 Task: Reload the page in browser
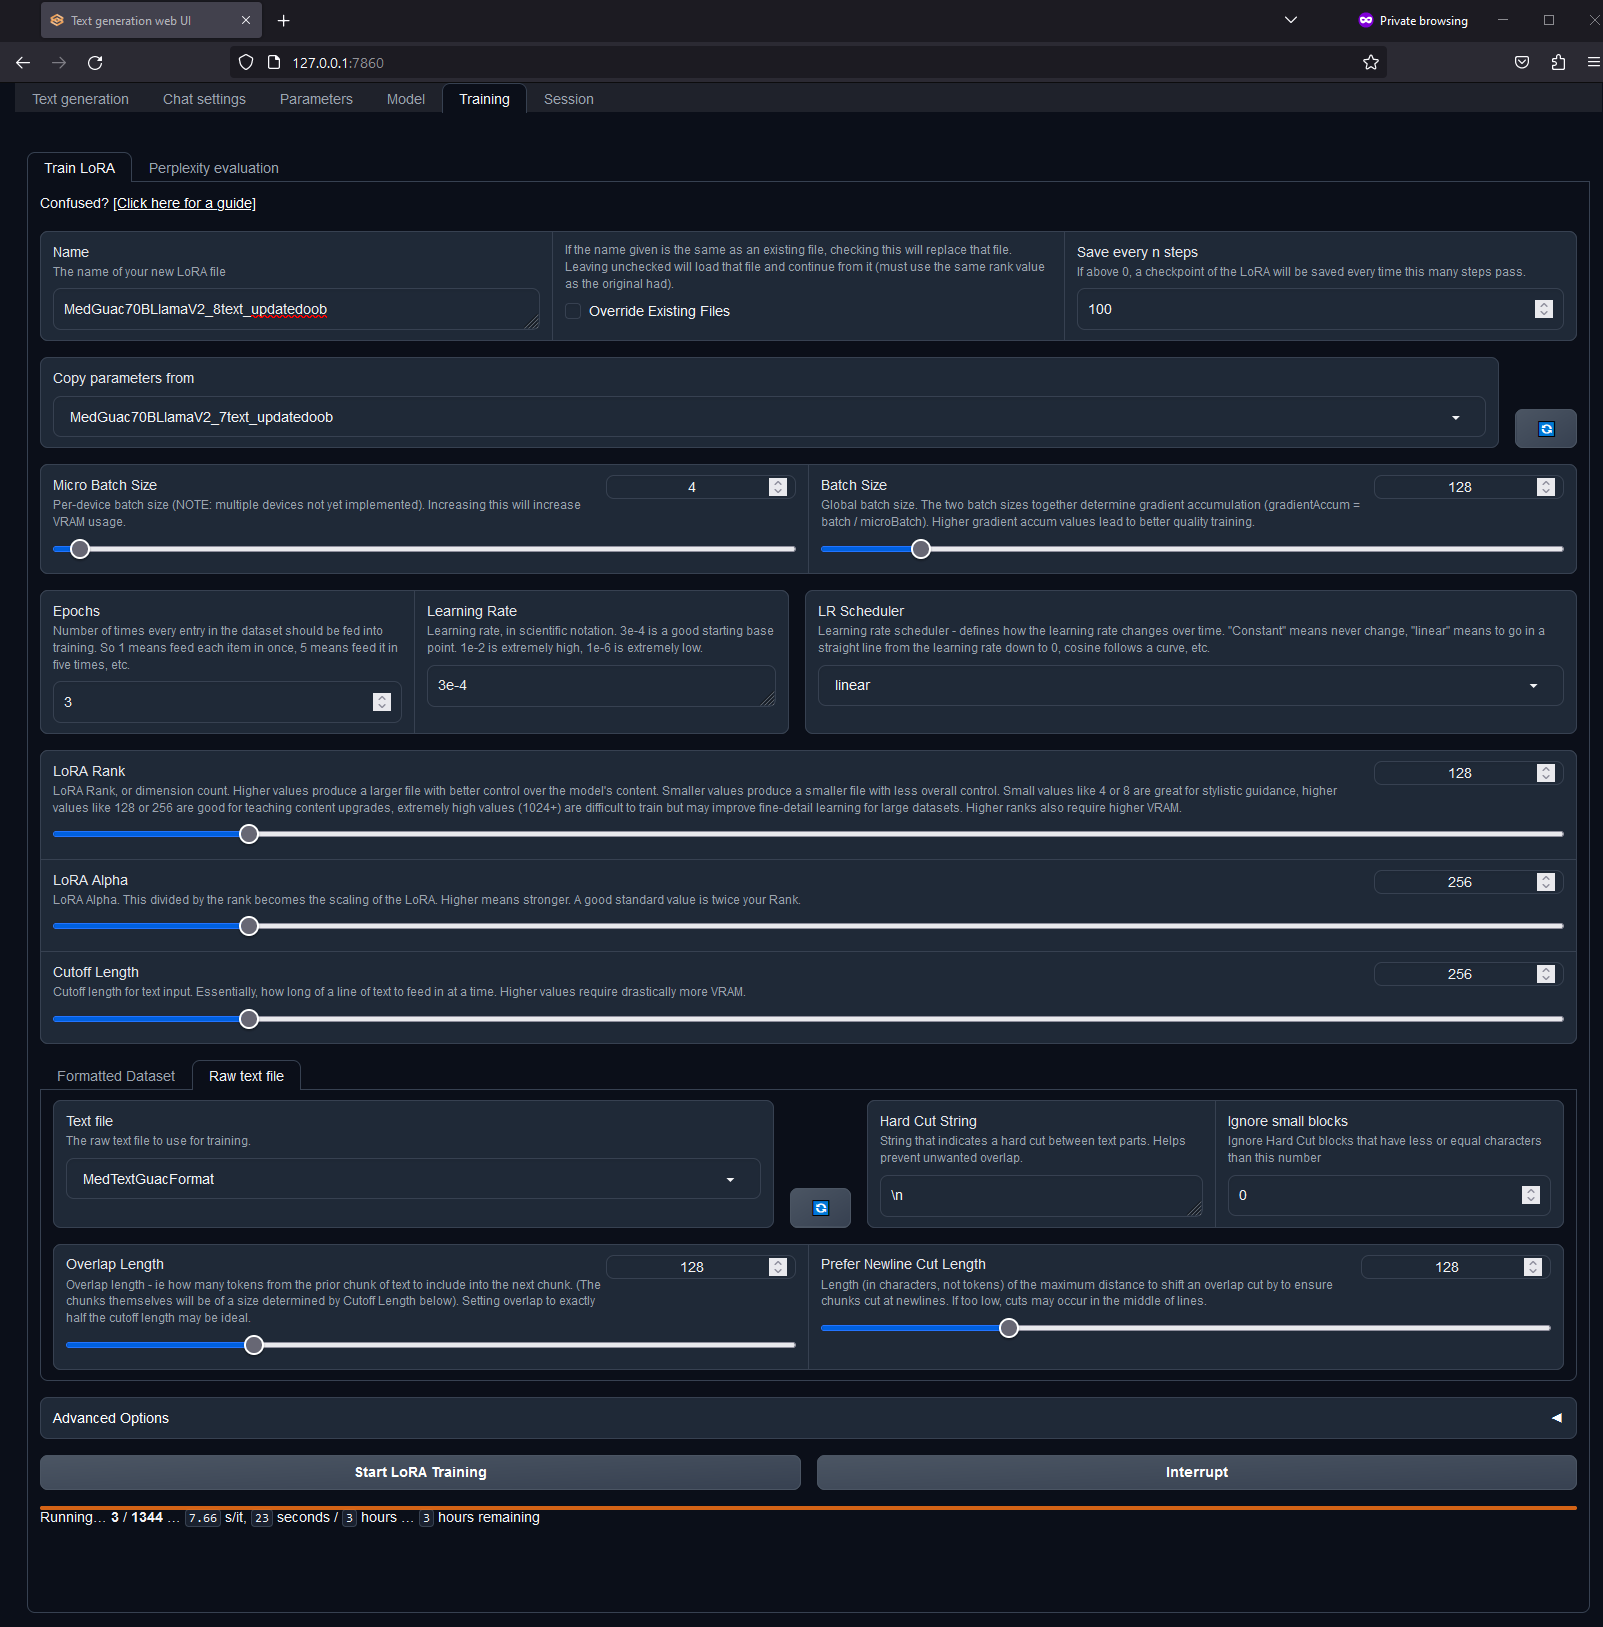point(95,63)
